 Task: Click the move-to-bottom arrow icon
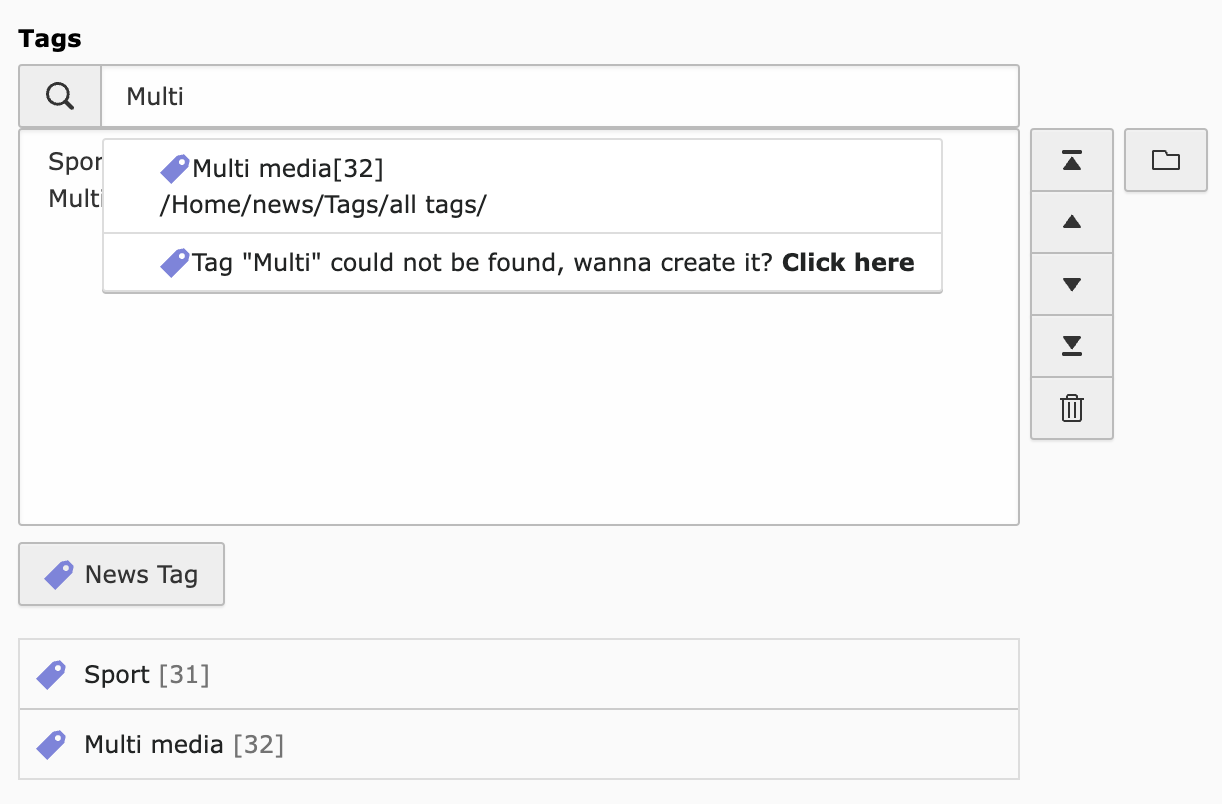click(1071, 346)
